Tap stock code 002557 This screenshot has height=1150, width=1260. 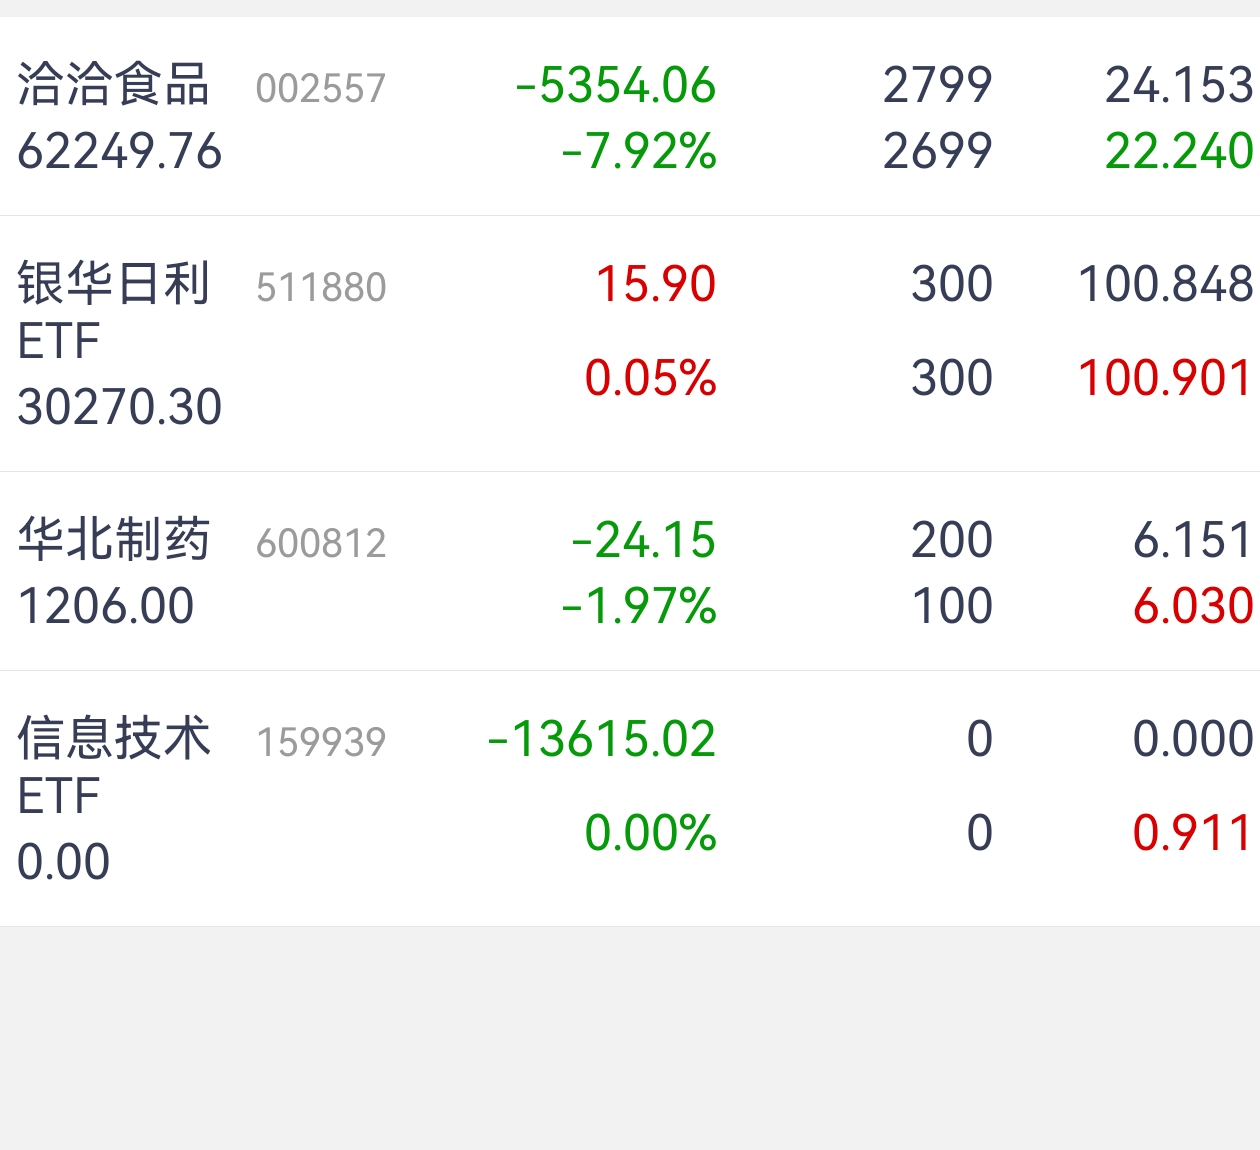point(320,89)
